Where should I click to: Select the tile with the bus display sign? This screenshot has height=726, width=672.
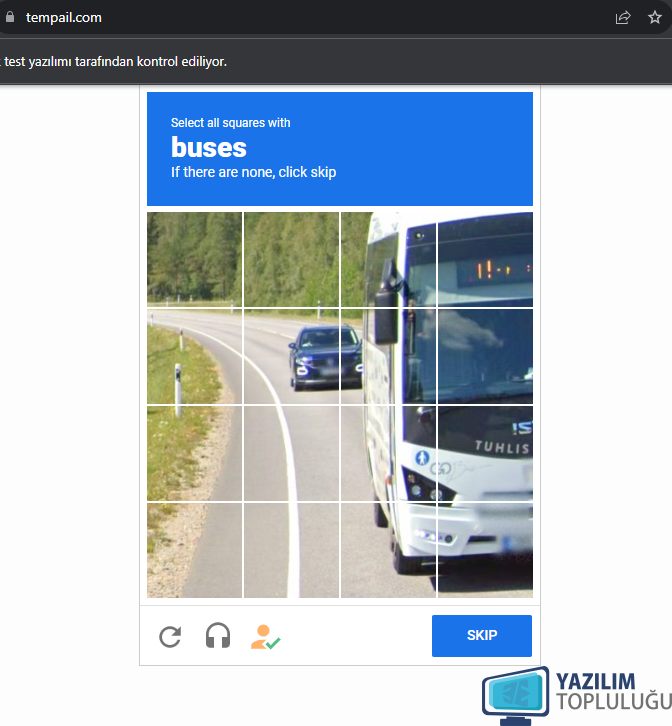(485, 259)
